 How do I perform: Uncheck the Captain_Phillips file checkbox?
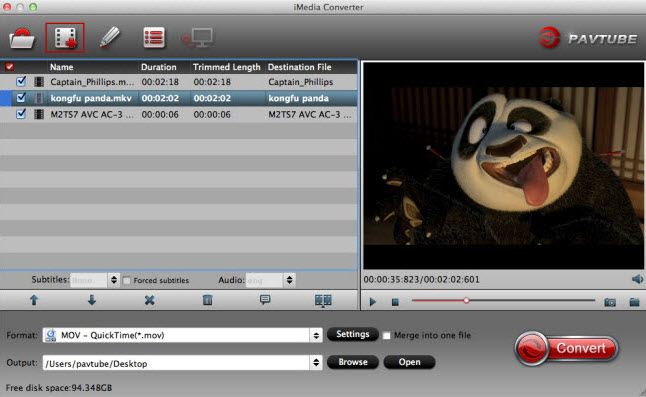coord(21,81)
